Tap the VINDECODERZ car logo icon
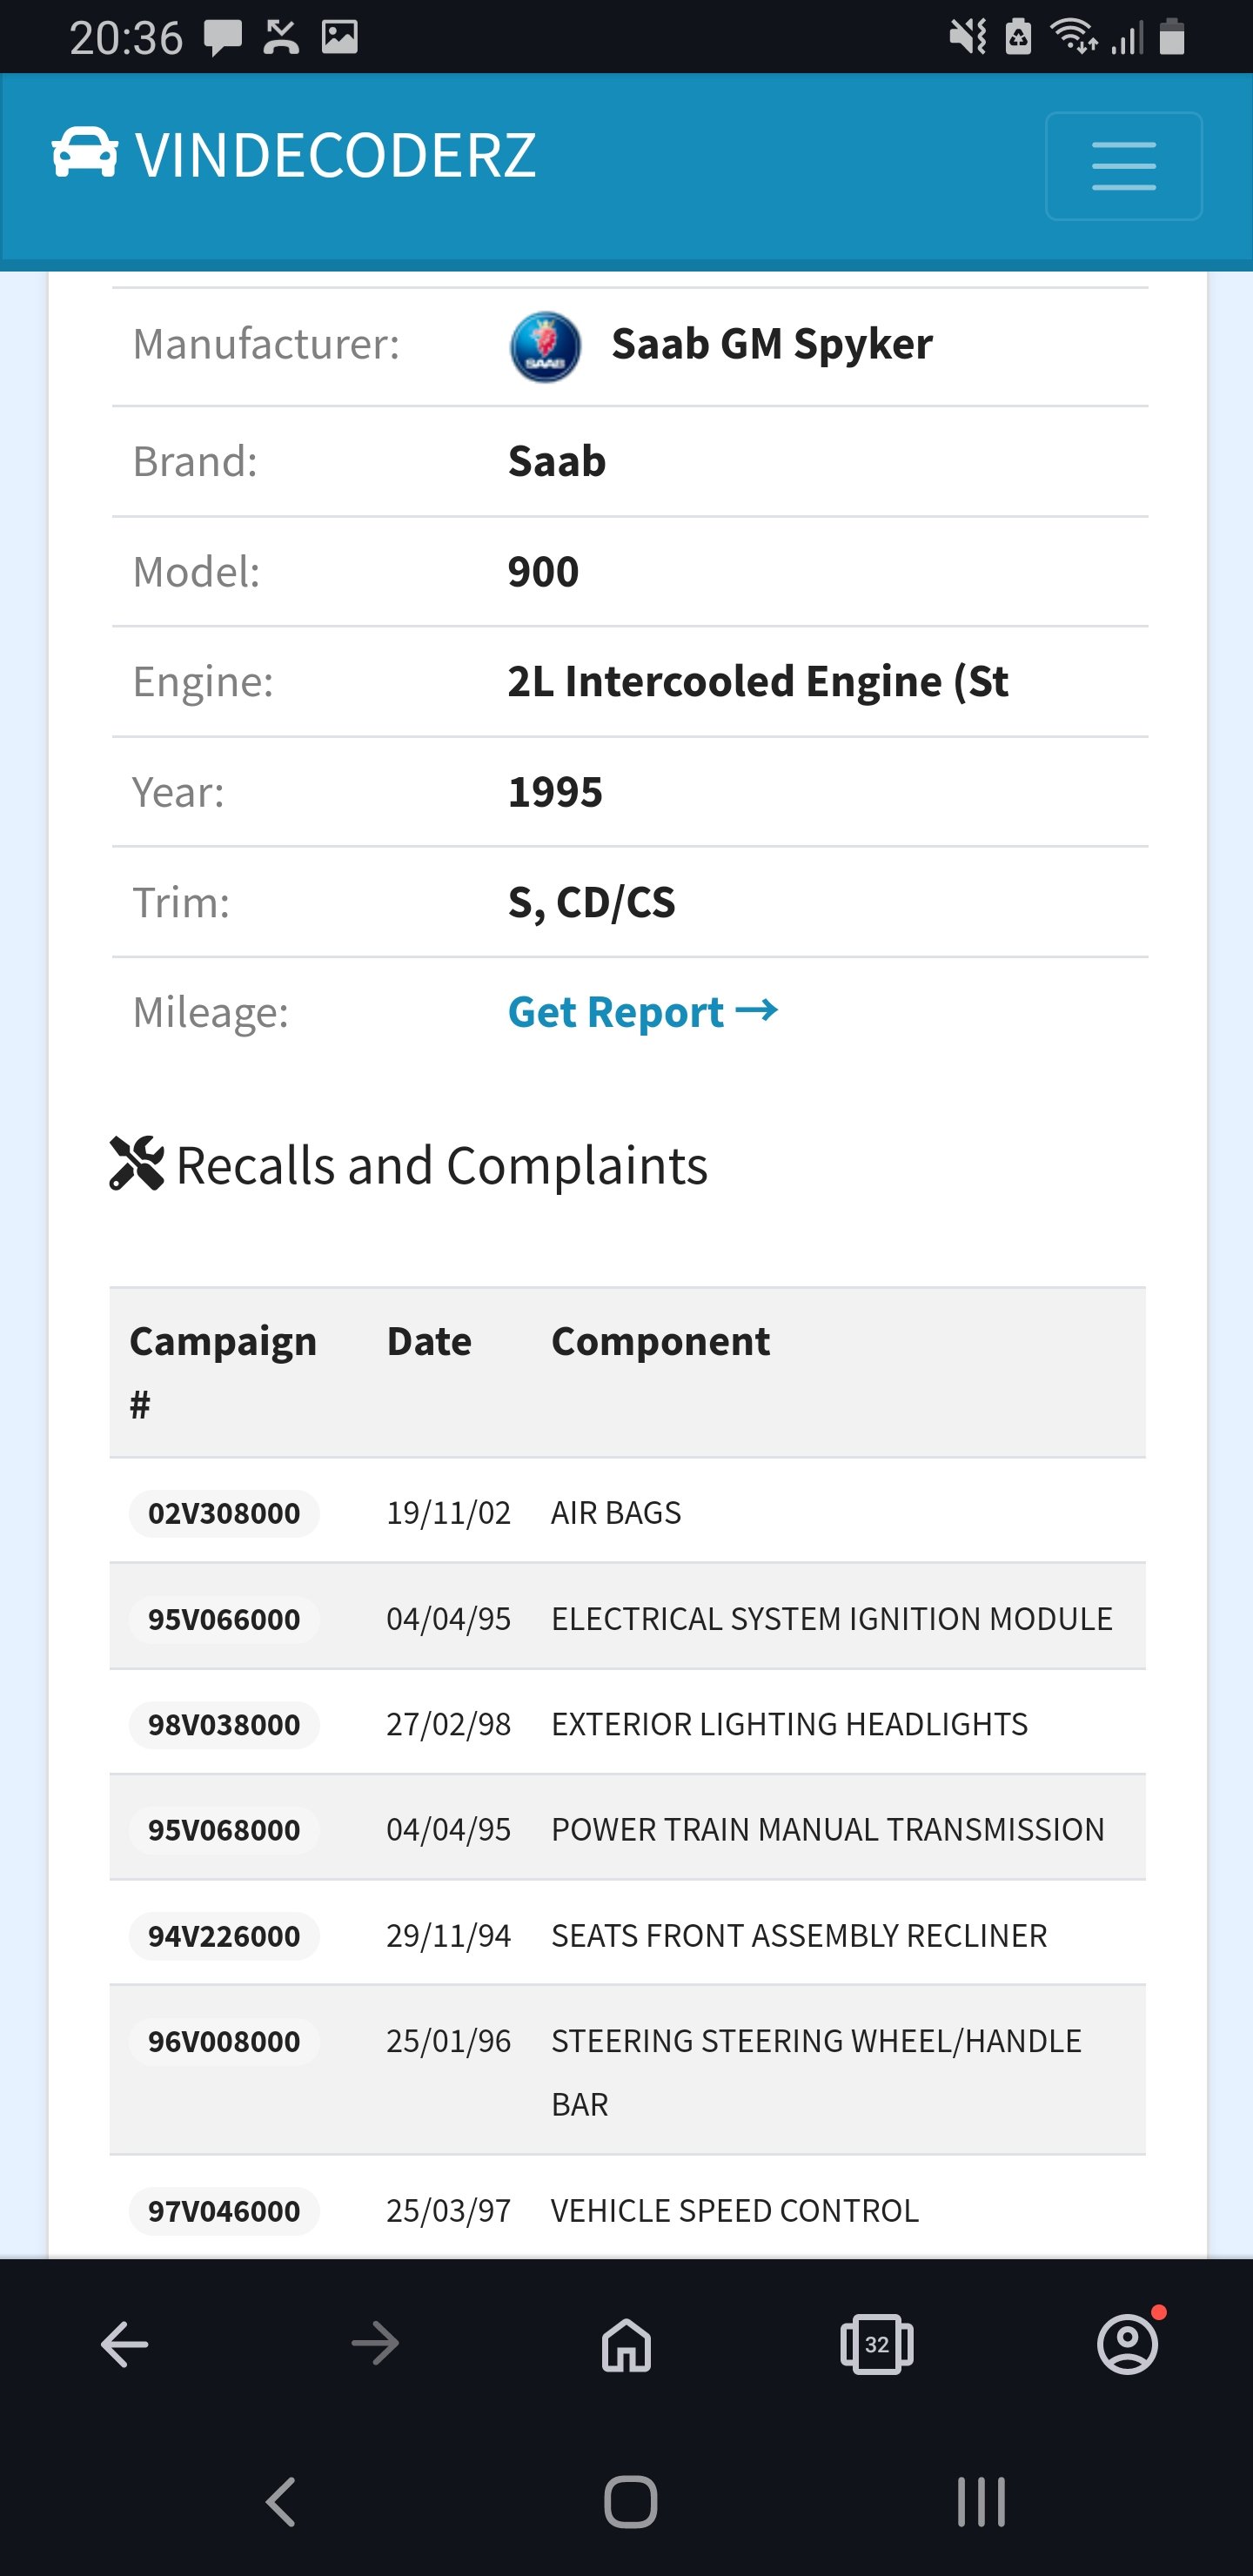Screen dimensions: 1253x2576 click(85, 154)
